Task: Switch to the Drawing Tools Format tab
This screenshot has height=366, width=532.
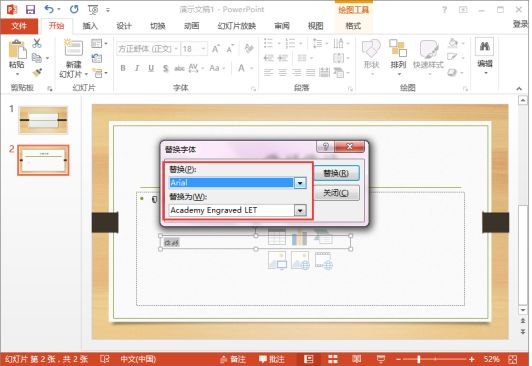Action: (353, 26)
